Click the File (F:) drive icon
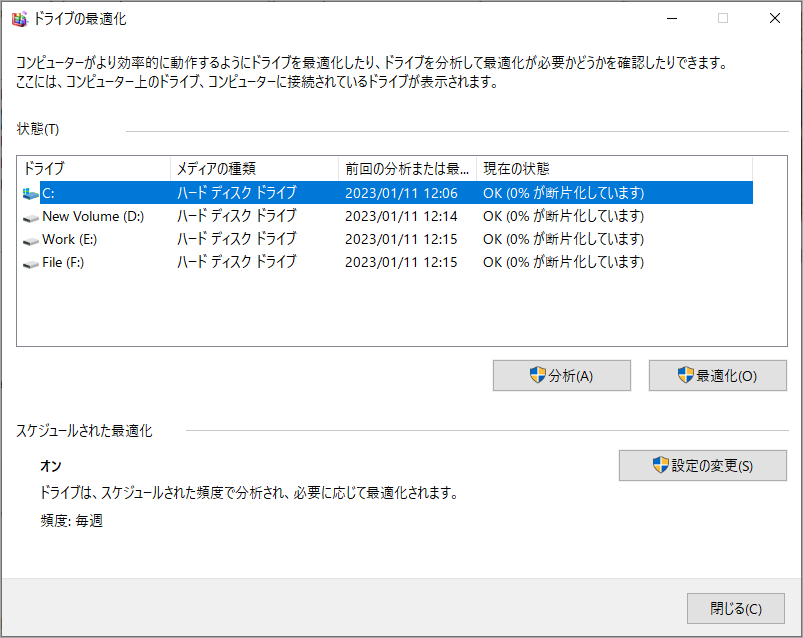This screenshot has height=638, width=803. [x=31, y=263]
